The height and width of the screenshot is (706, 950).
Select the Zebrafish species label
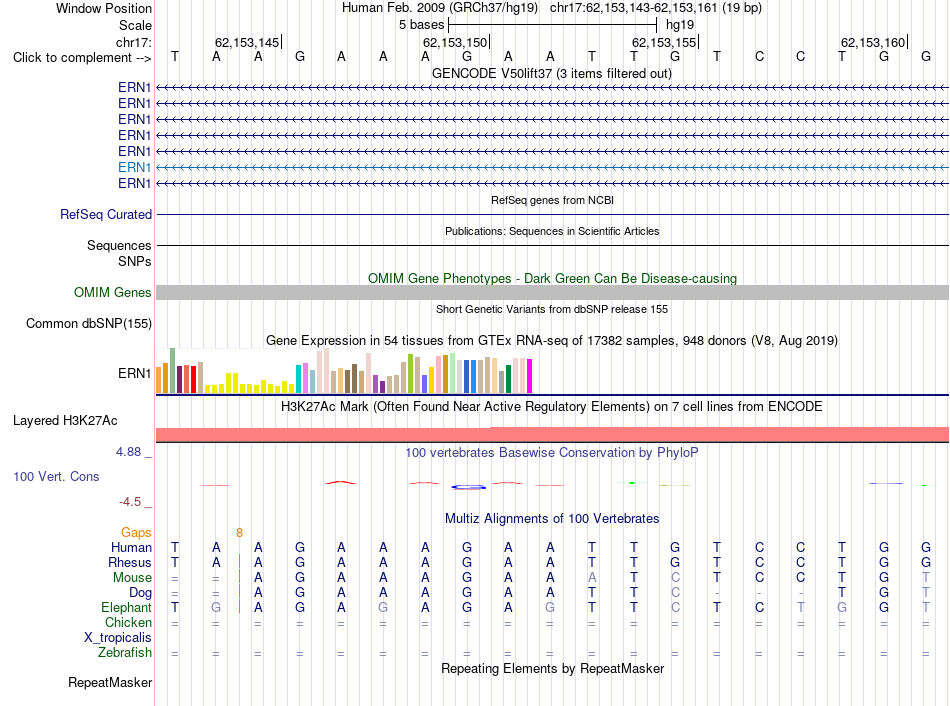[125, 653]
